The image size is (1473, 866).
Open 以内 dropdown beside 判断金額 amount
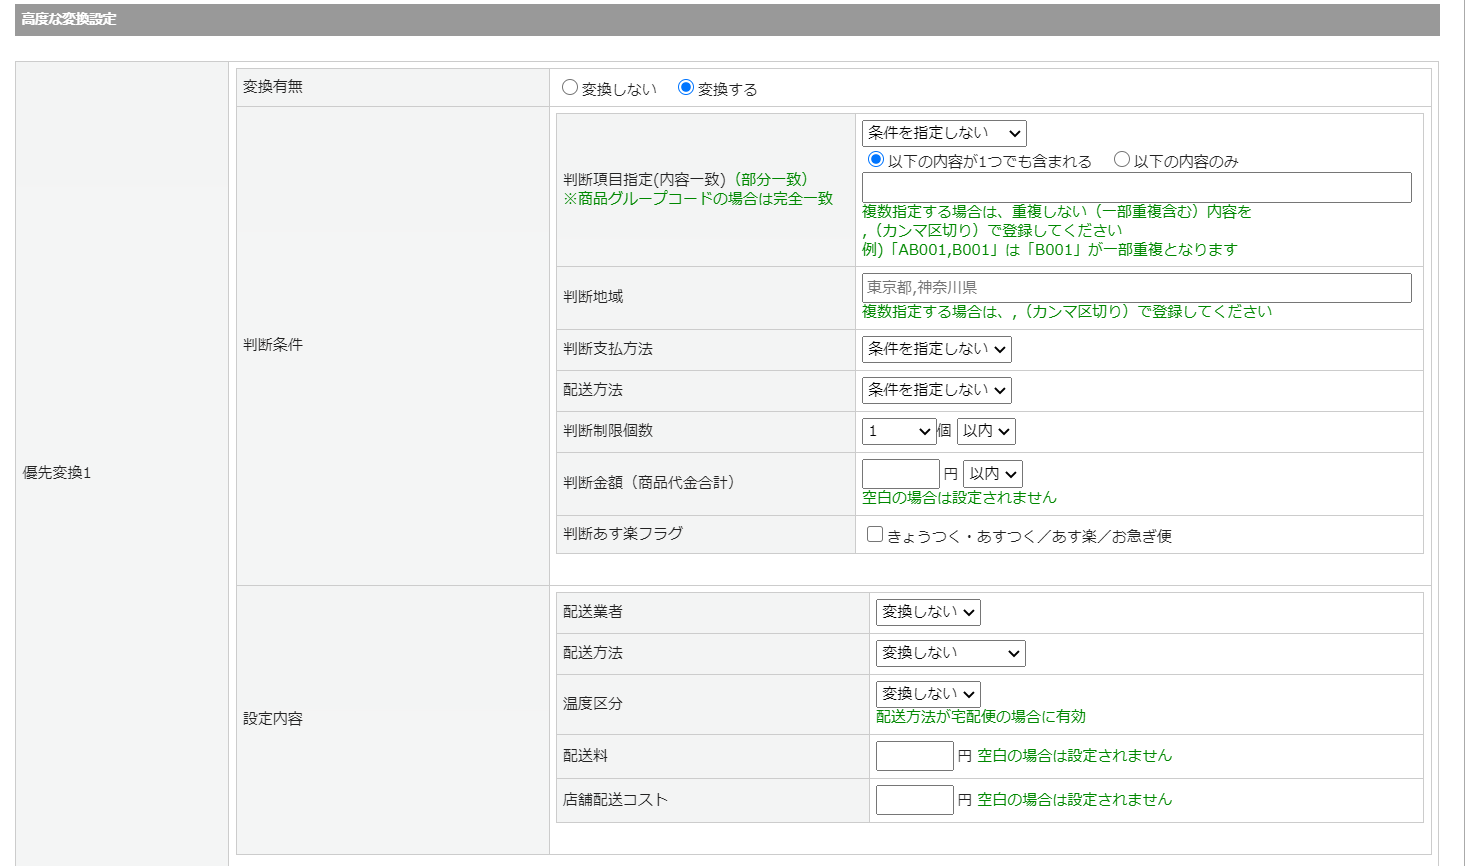[992, 474]
